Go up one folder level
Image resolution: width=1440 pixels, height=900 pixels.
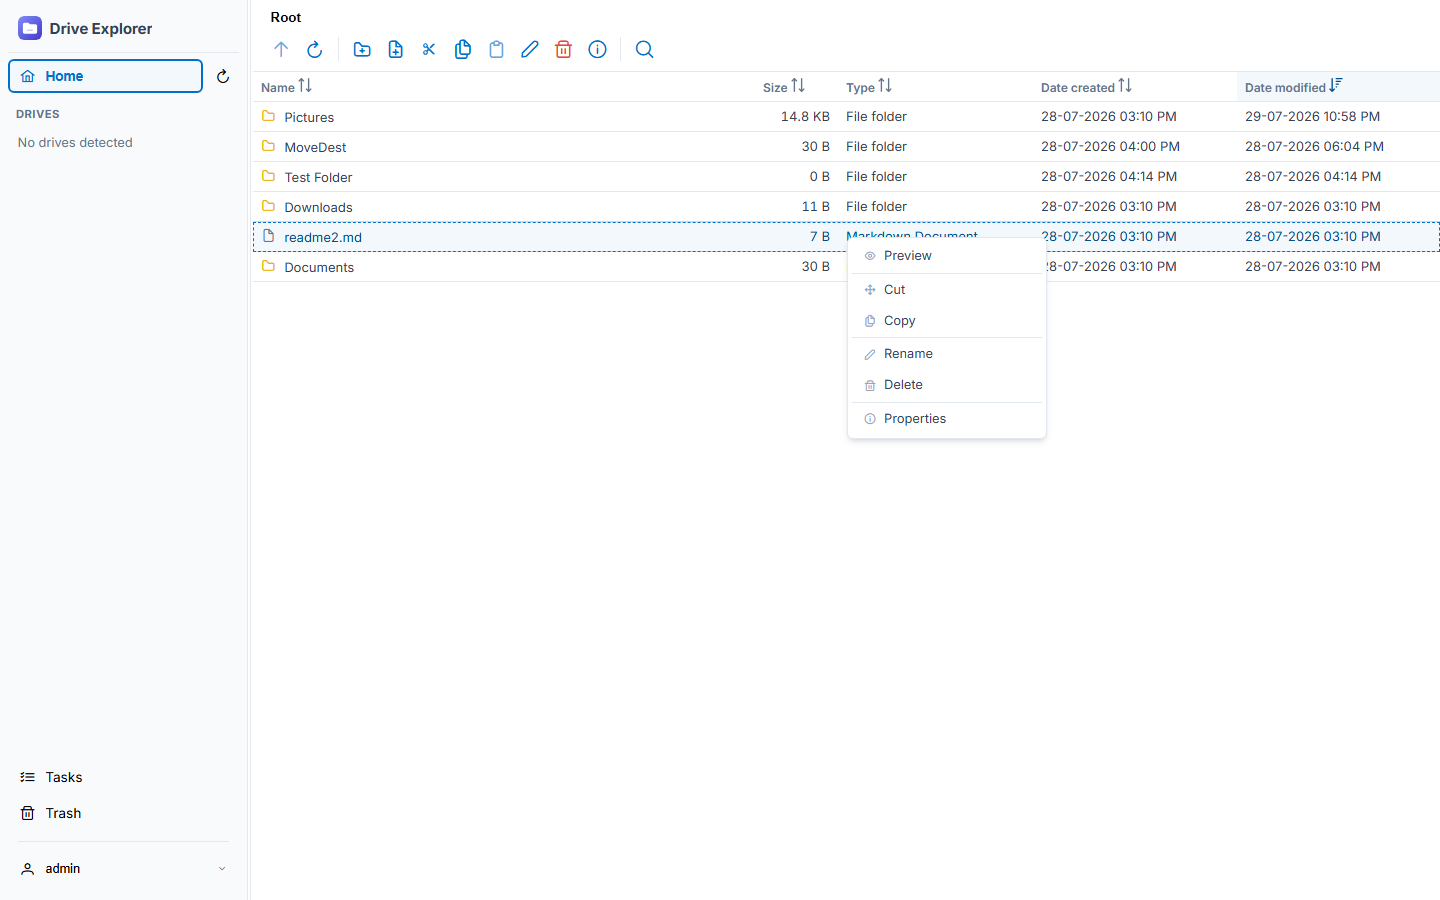pyautogui.click(x=281, y=49)
